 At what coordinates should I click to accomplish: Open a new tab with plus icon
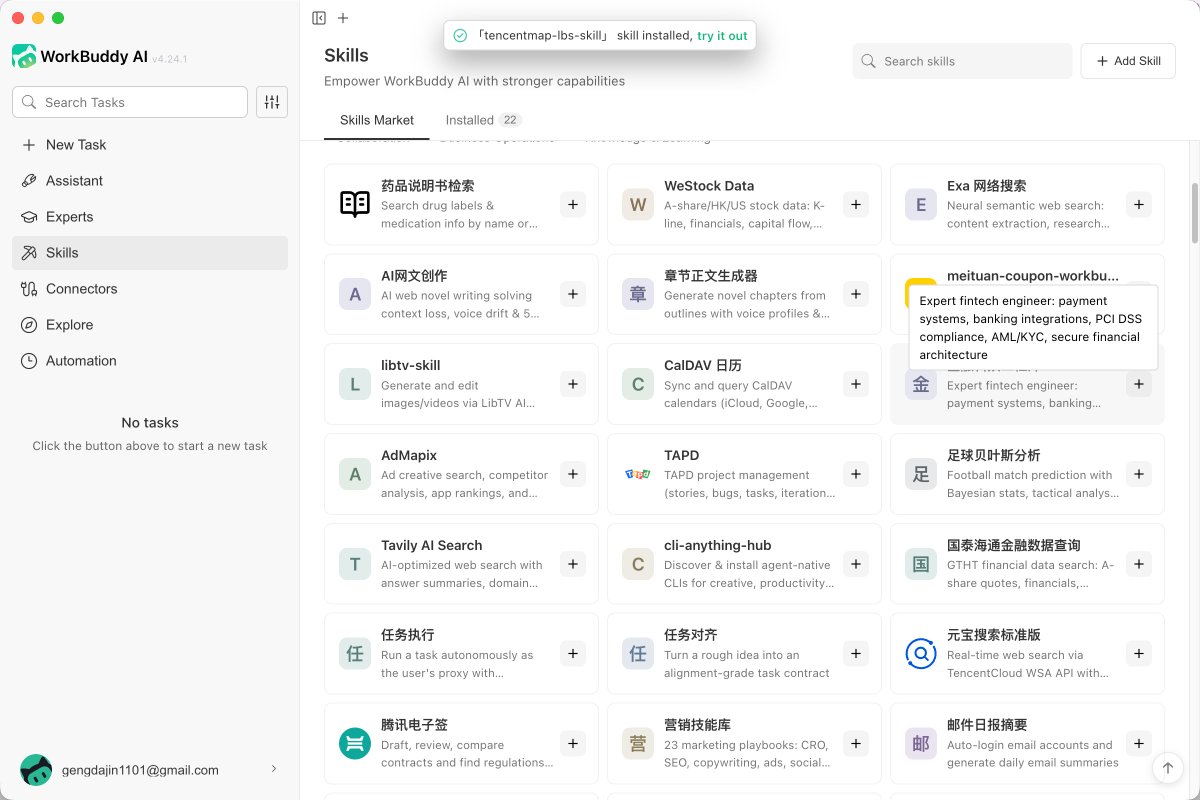[343, 18]
